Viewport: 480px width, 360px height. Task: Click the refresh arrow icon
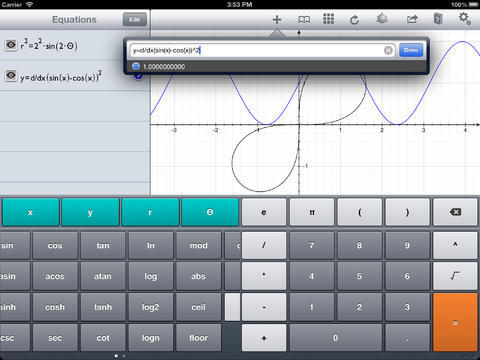click(354, 20)
